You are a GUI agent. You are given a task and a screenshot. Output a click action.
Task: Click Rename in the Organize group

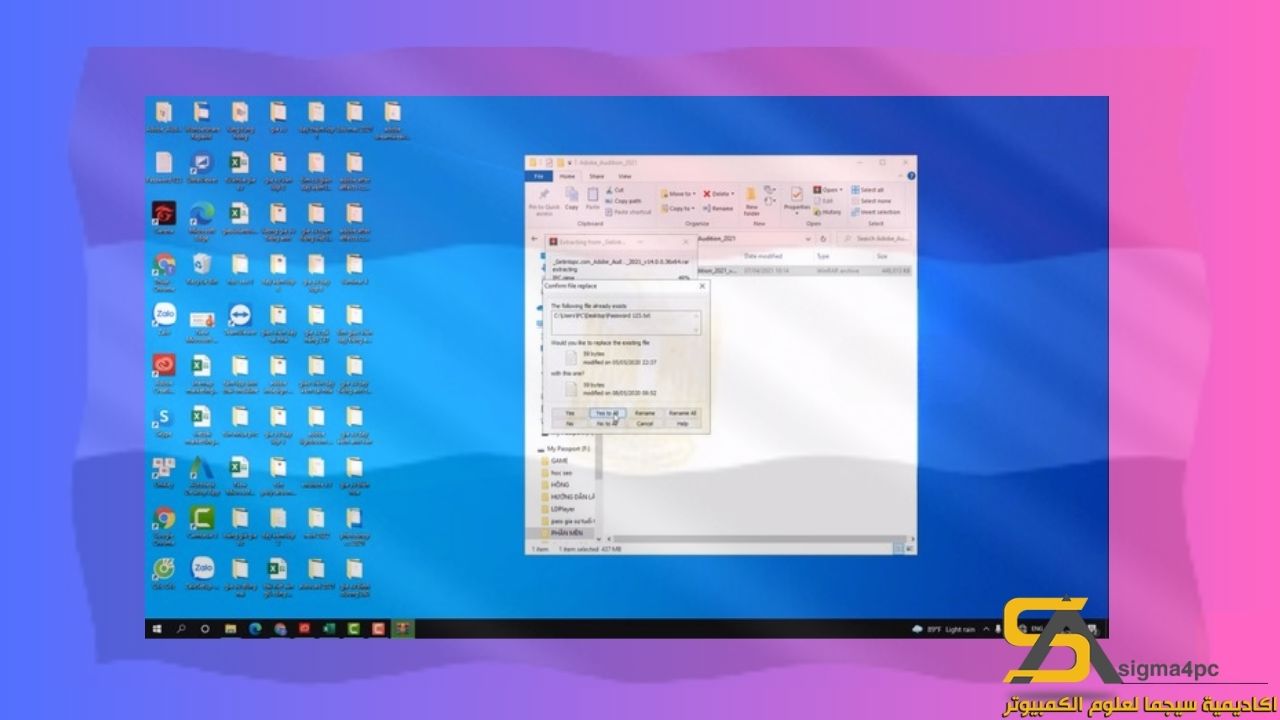(718, 208)
